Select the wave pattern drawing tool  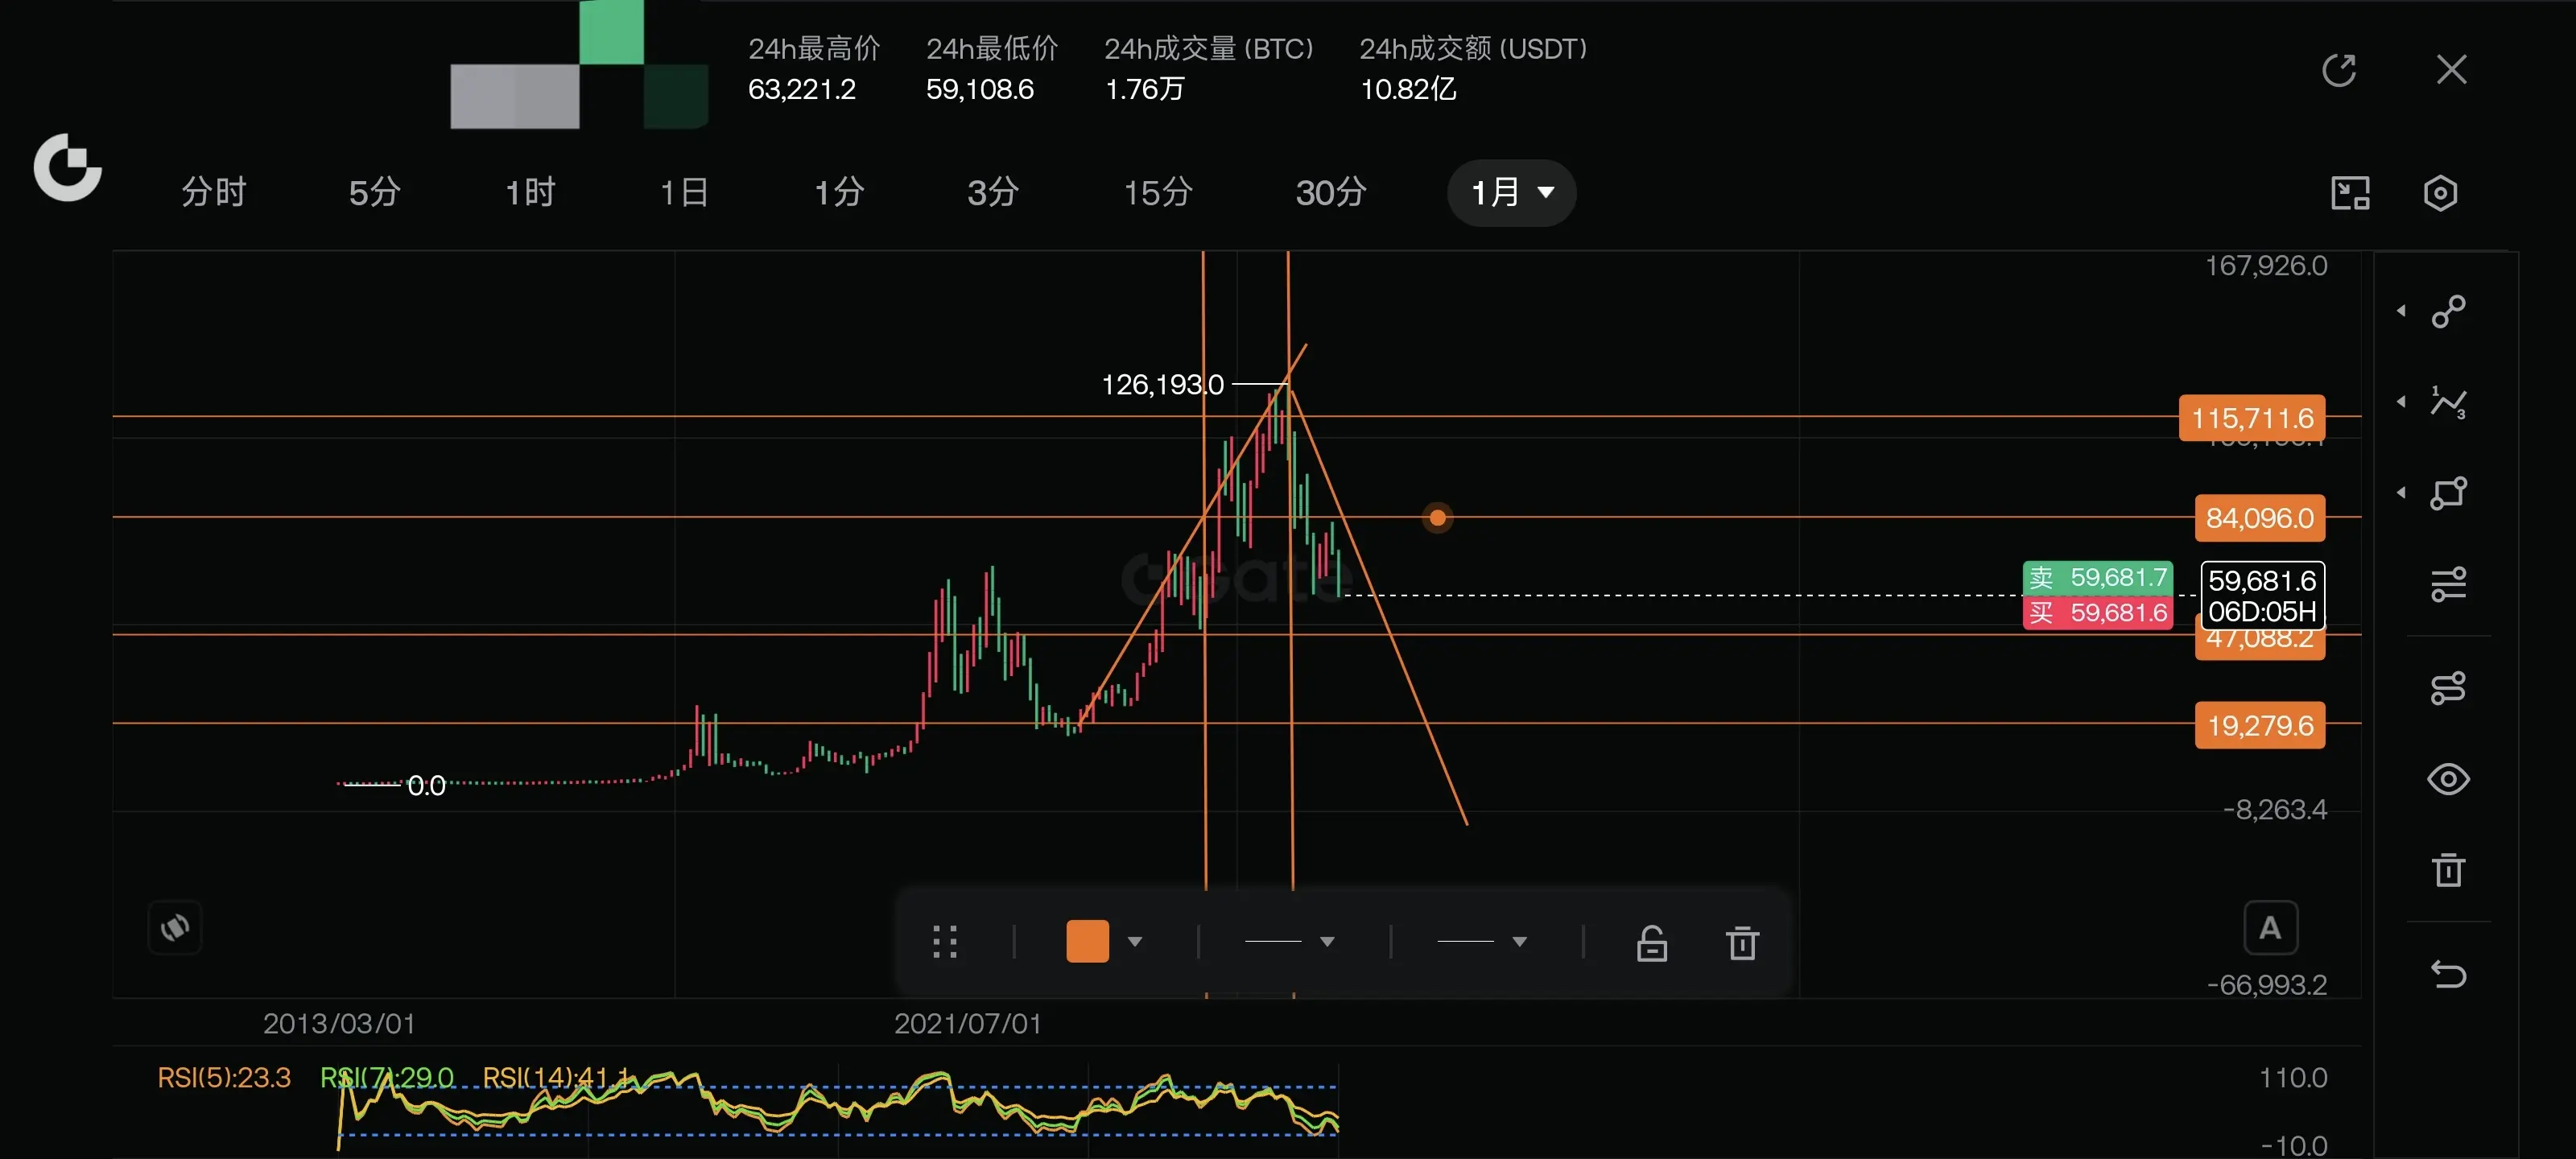click(2448, 402)
